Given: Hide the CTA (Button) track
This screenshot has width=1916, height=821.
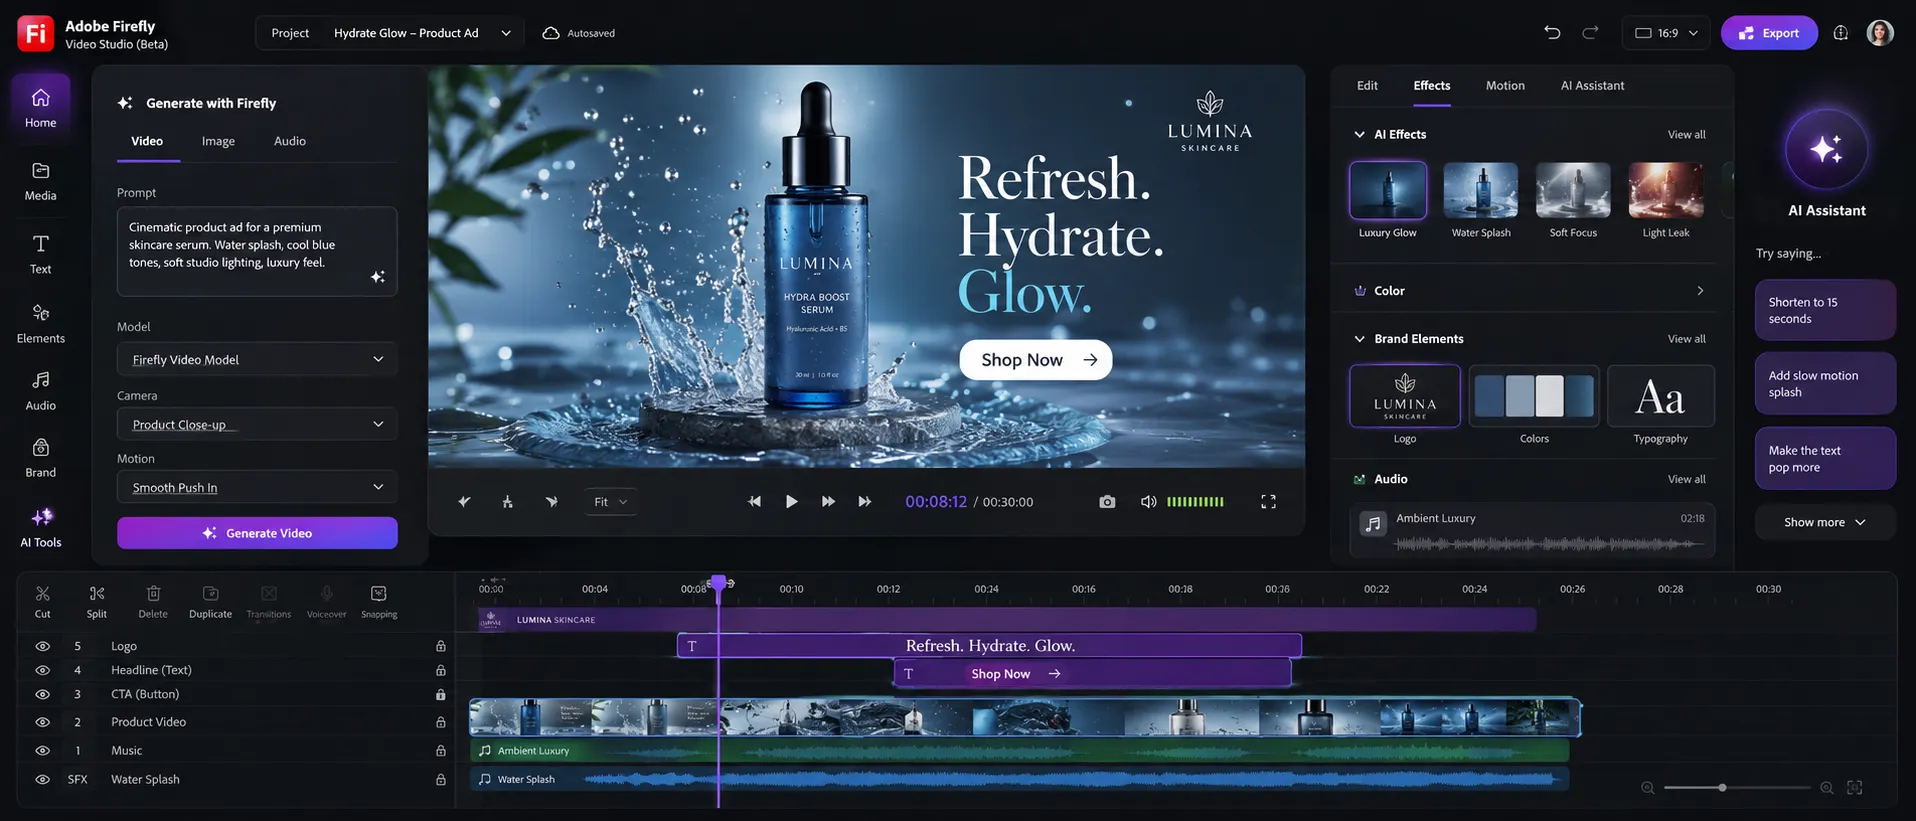Looking at the screenshot, I should pyautogui.click(x=42, y=694).
